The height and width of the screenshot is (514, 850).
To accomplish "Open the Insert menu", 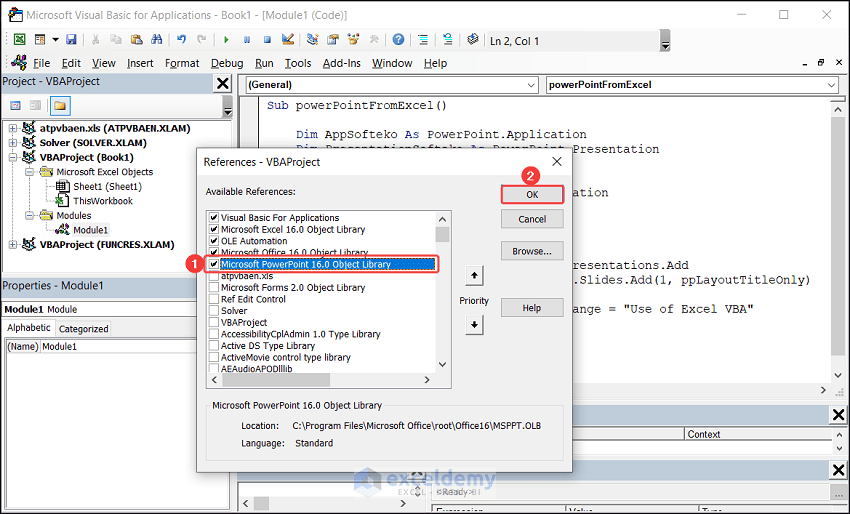I will (140, 63).
